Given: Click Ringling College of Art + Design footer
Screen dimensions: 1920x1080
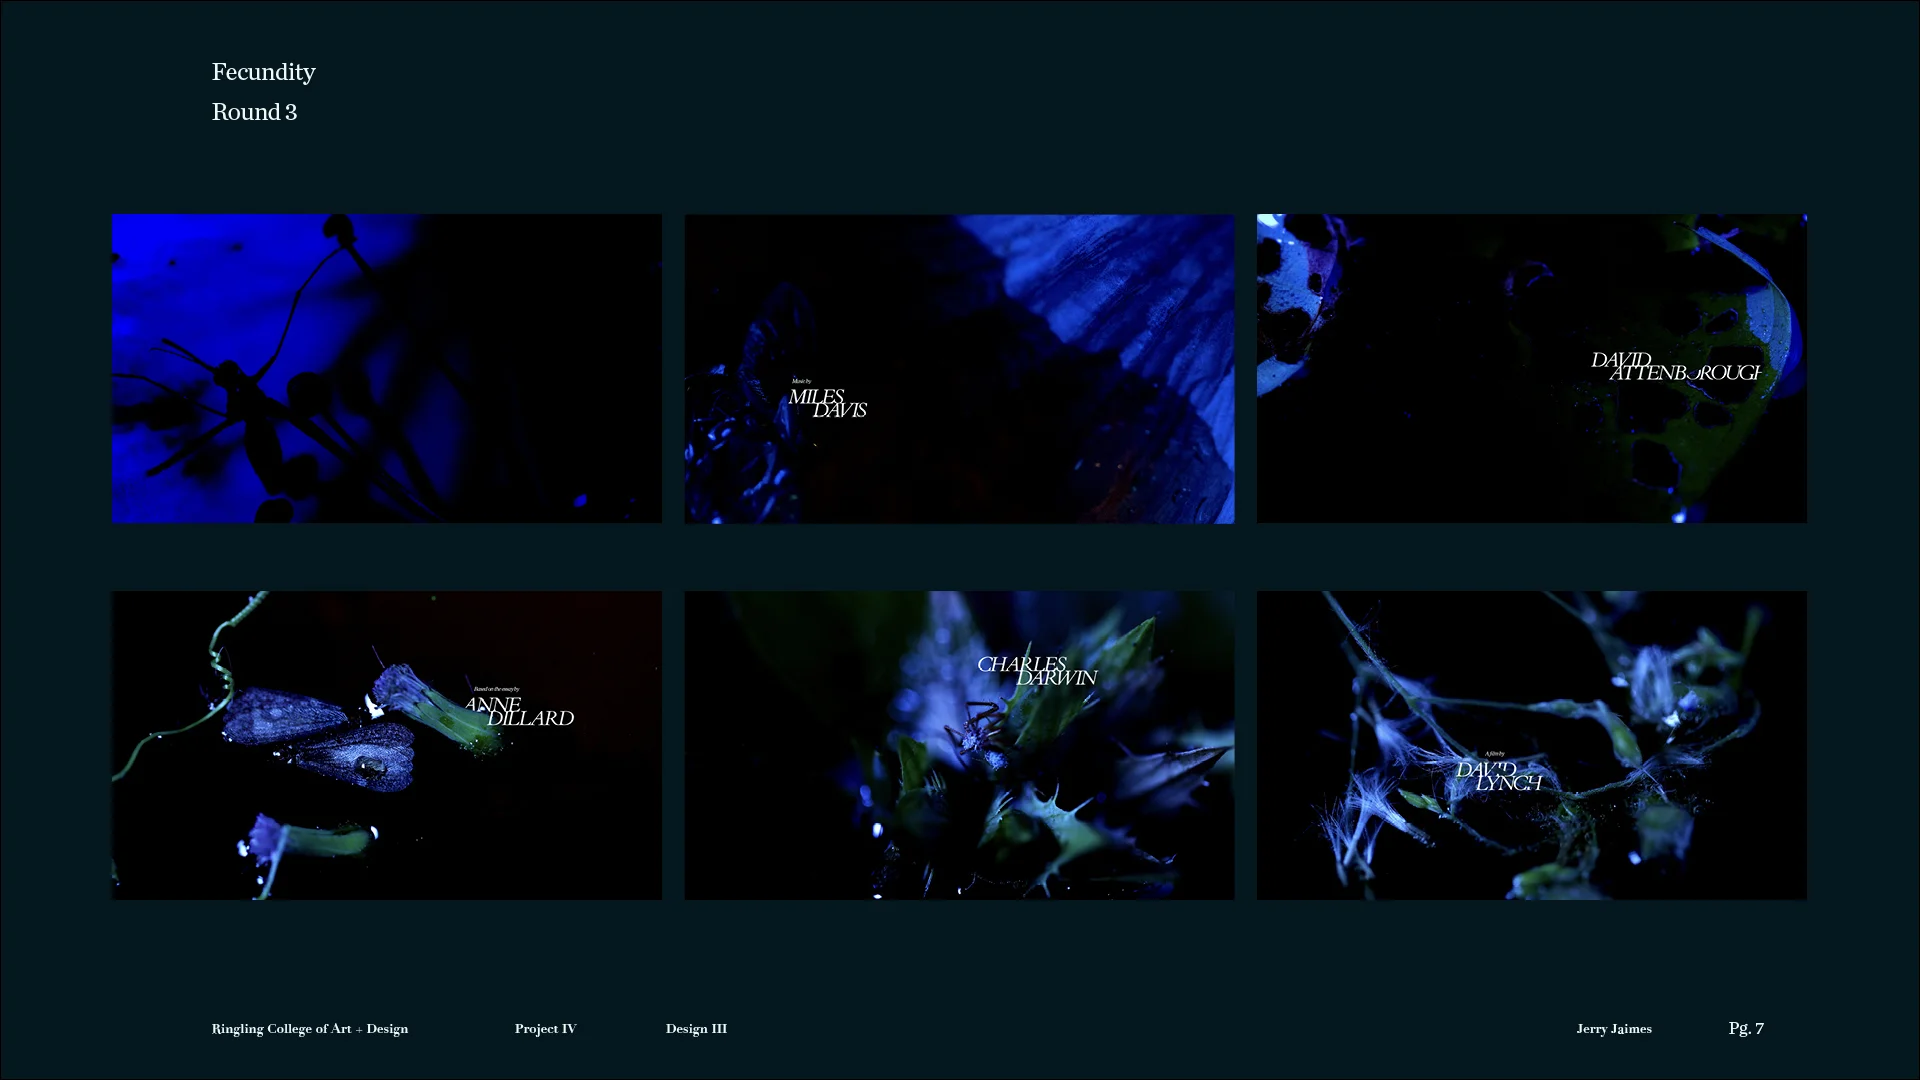Looking at the screenshot, I should coord(309,1028).
